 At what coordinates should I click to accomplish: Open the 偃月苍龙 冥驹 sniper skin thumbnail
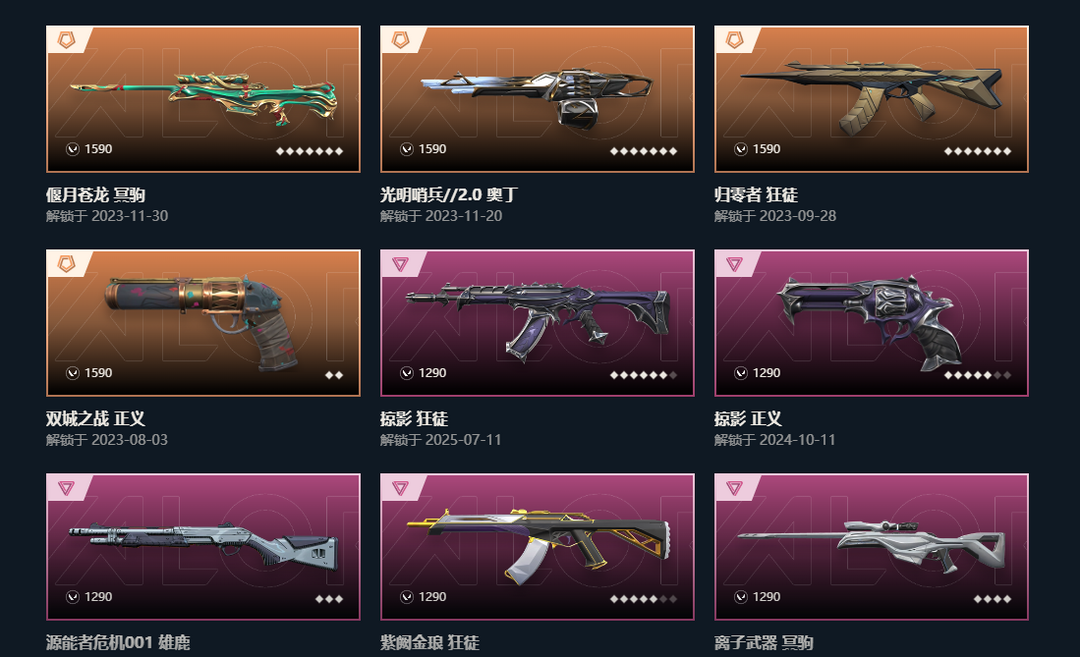(203, 98)
